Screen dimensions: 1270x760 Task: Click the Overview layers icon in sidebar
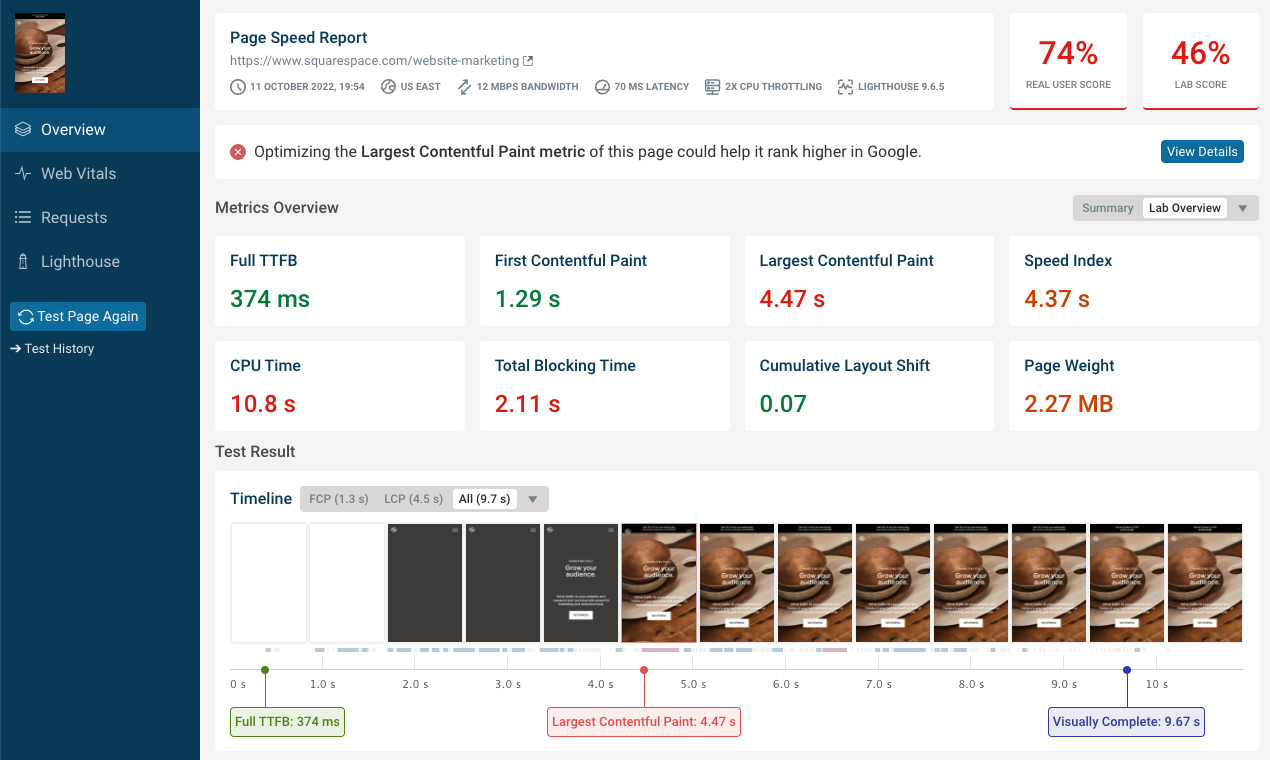pyautogui.click(x=22, y=129)
